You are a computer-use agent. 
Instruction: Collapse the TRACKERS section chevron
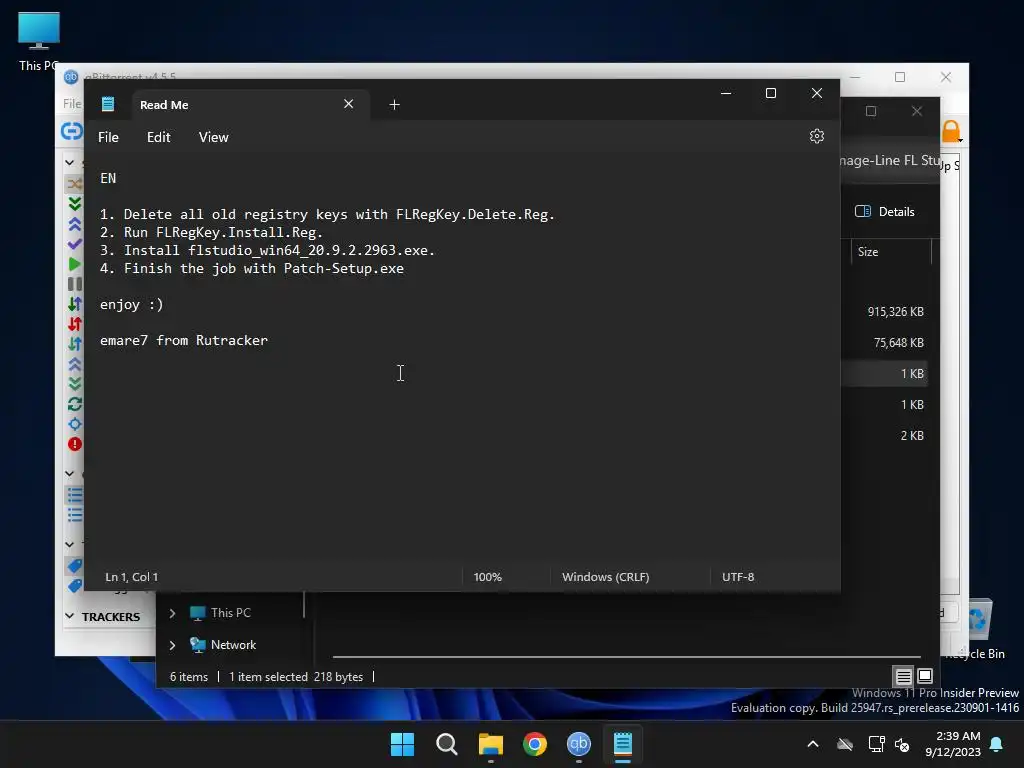(x=69, y=616)
